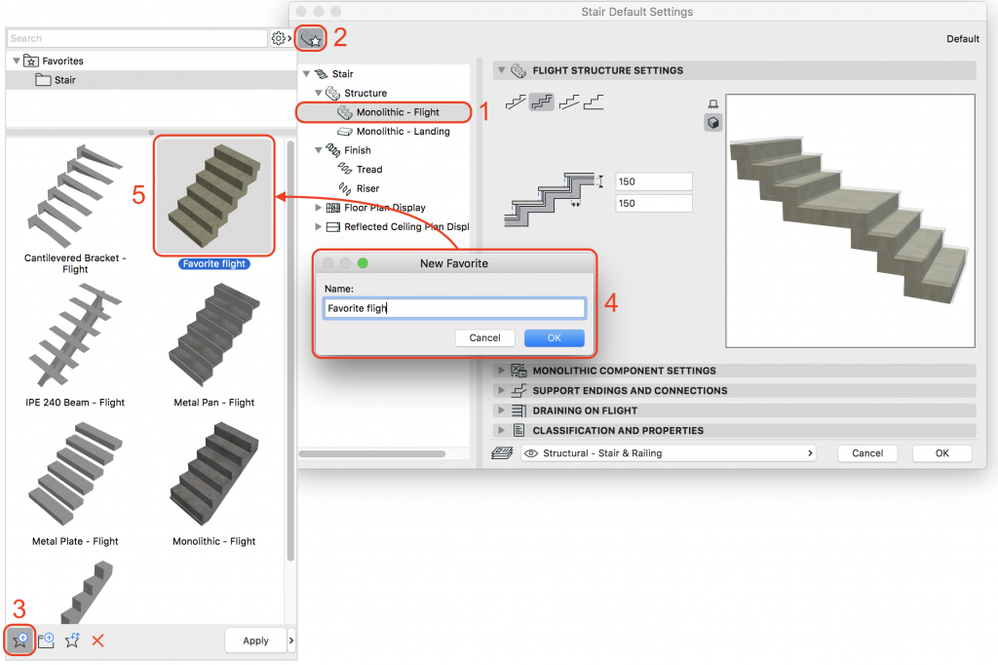The image size is (998, 665).
Task: Redefine favorite with current settings icon
Action: [x=73, y=640]
